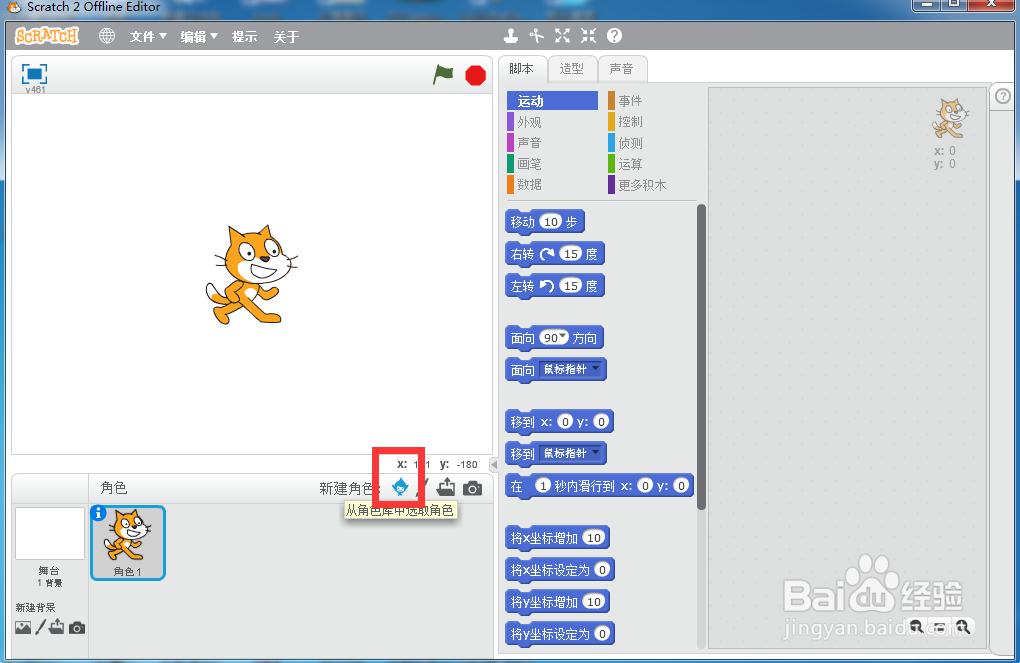
Task: Click value in 将y坐标增加 block
Action: 593,601
